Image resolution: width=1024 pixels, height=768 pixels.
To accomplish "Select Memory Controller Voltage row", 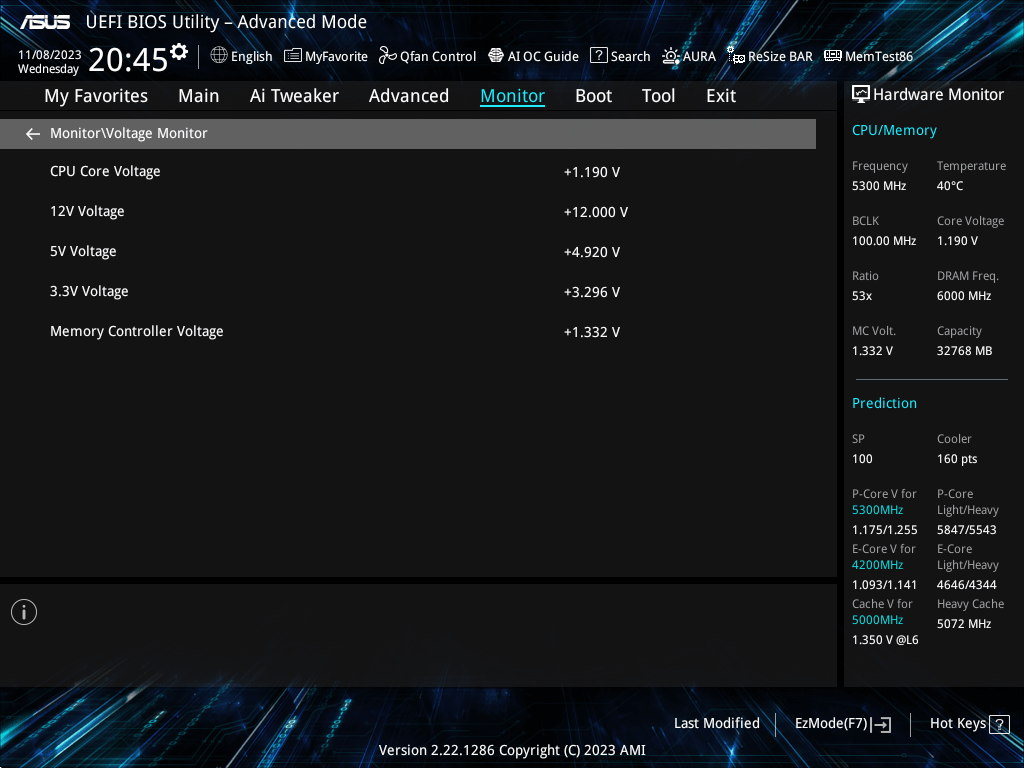I will point(408,331).
